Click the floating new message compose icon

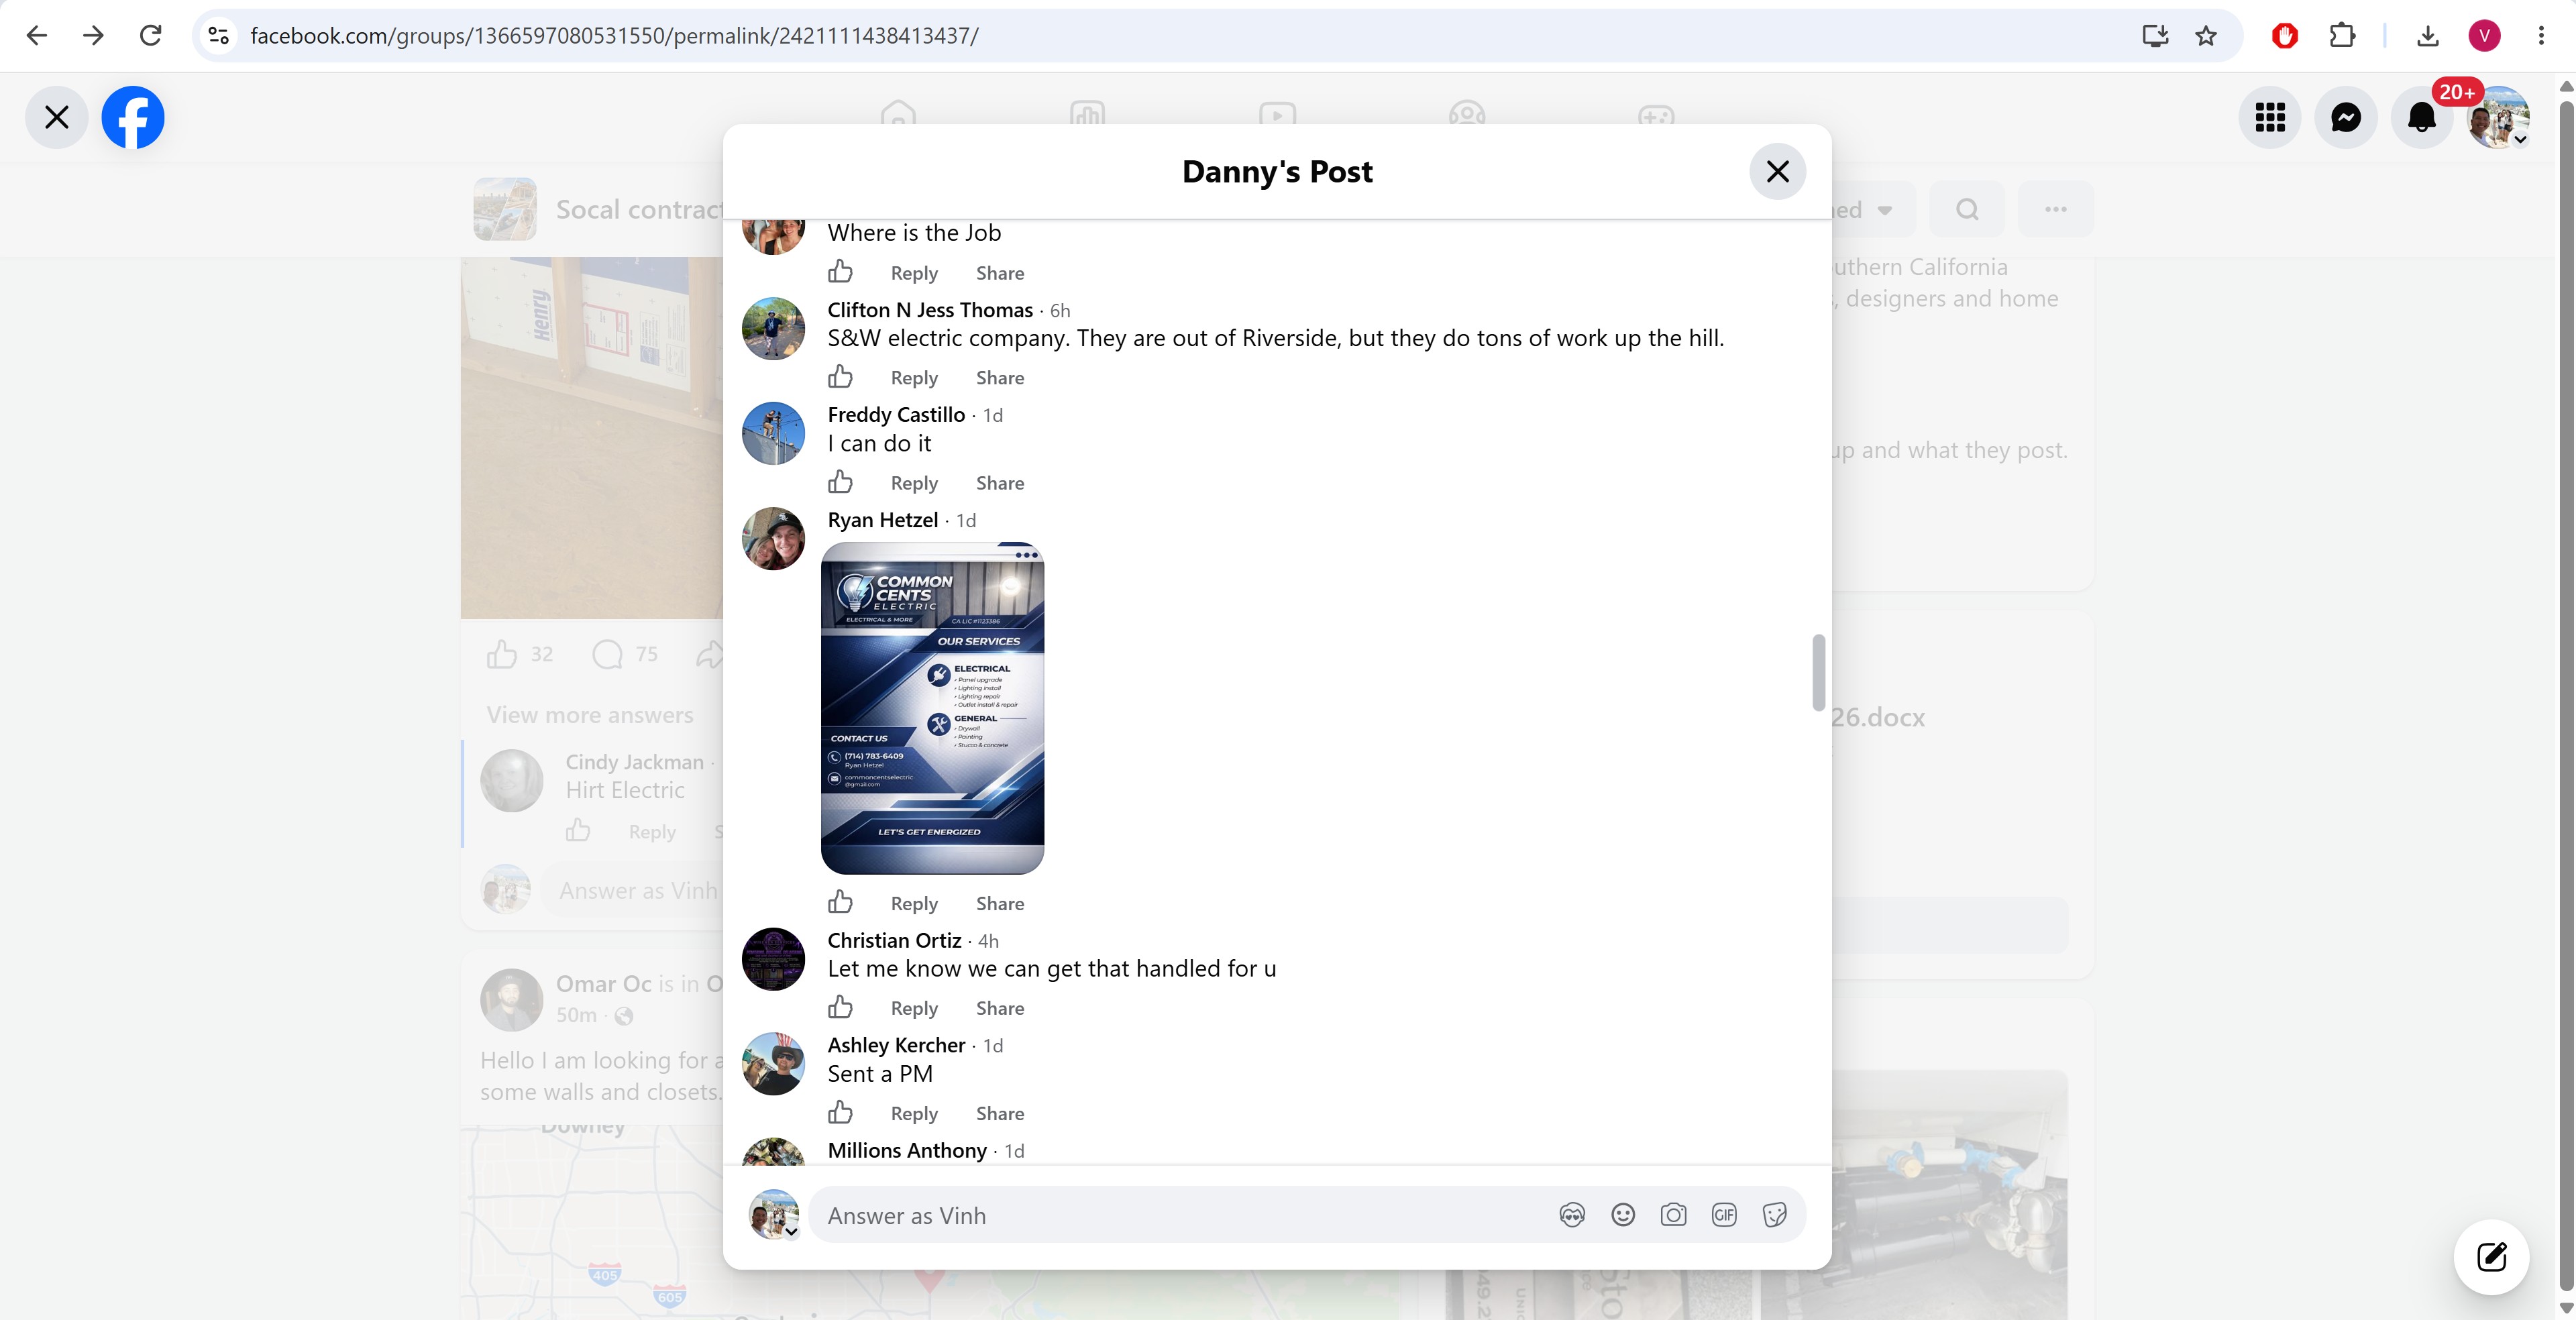pos(2491,1257)
